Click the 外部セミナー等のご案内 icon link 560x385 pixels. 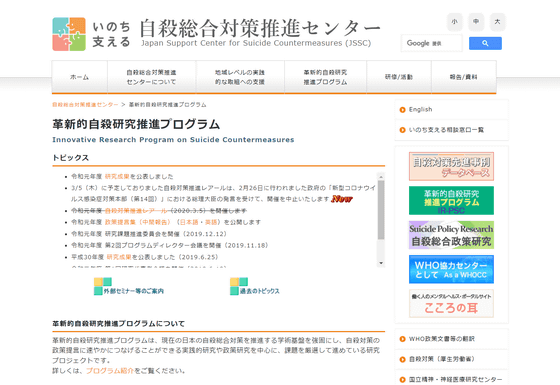pos(129,286)
